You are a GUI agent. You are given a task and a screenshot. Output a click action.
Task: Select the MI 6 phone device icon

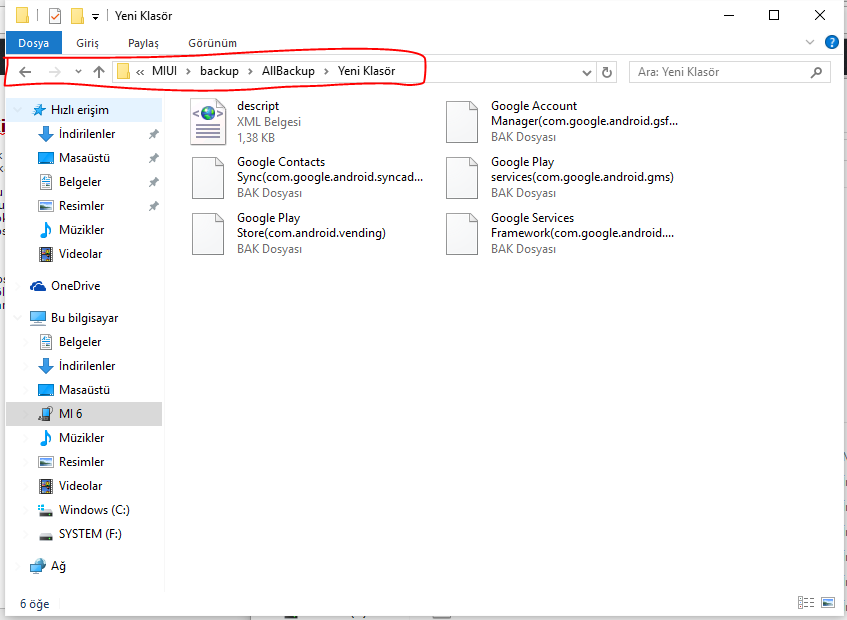click(46, 414)
